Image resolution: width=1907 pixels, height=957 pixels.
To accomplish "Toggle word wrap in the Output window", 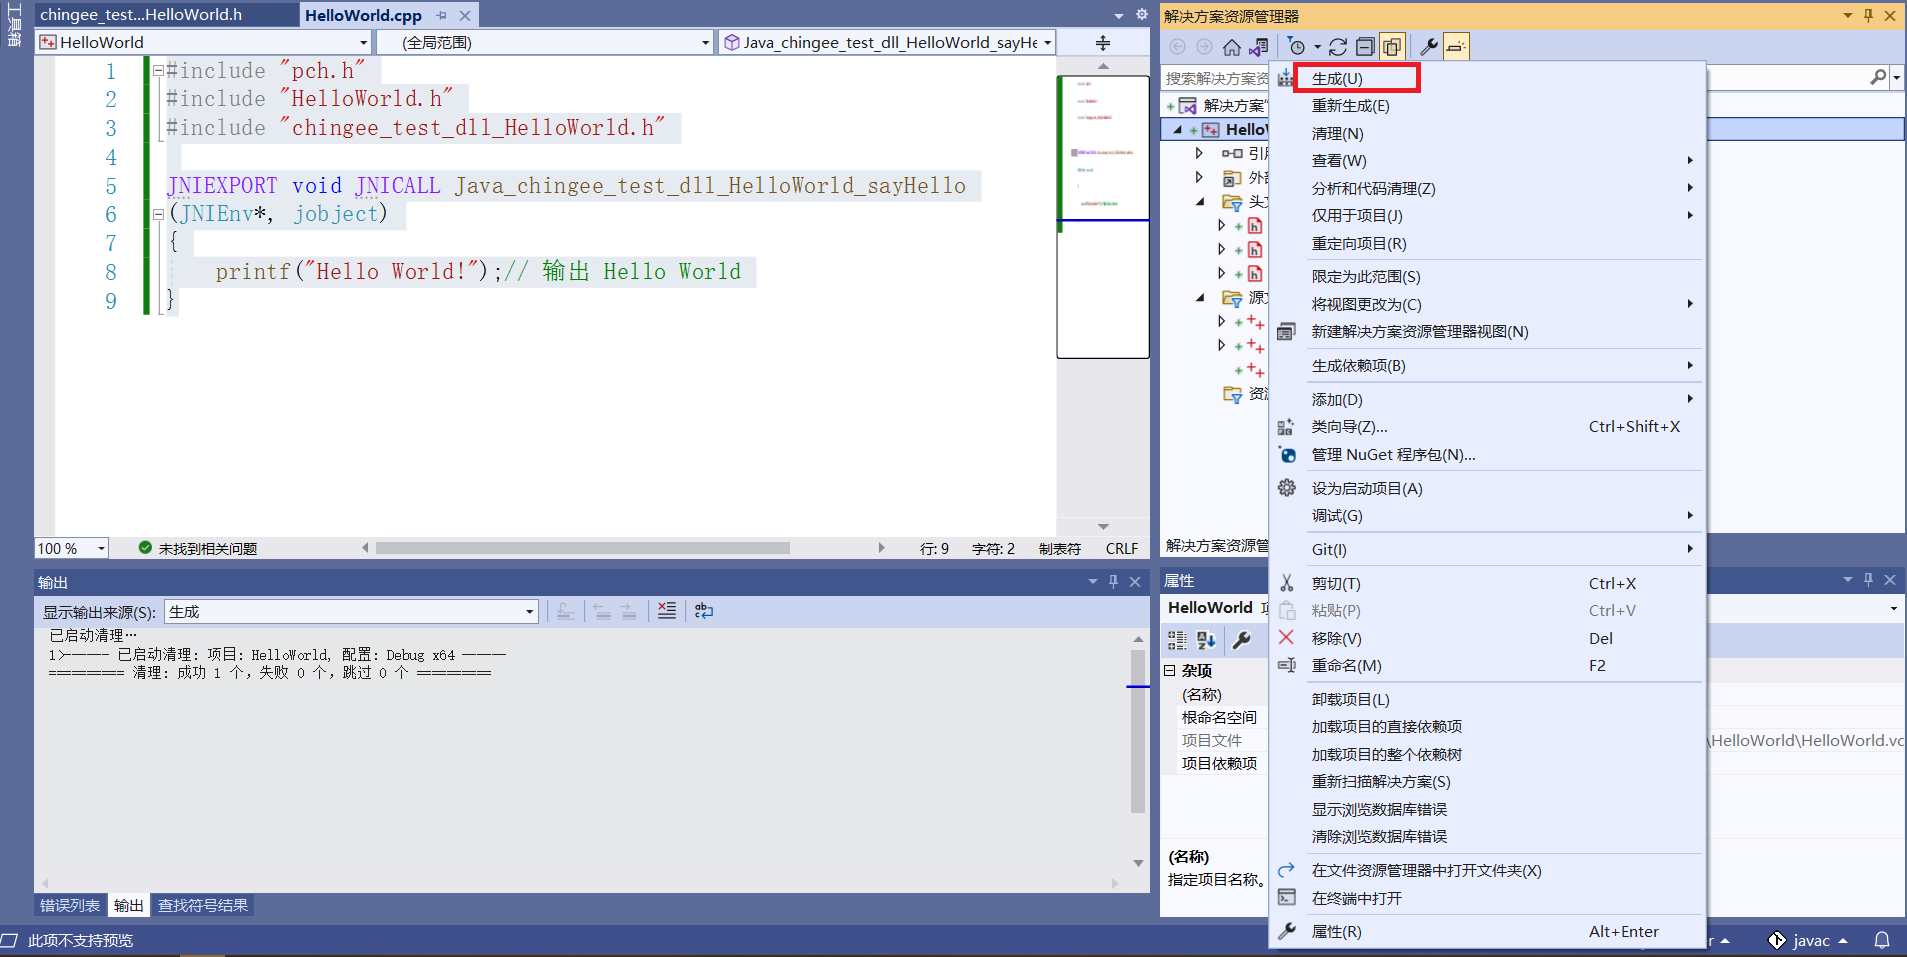I will (x=704, y=610).
